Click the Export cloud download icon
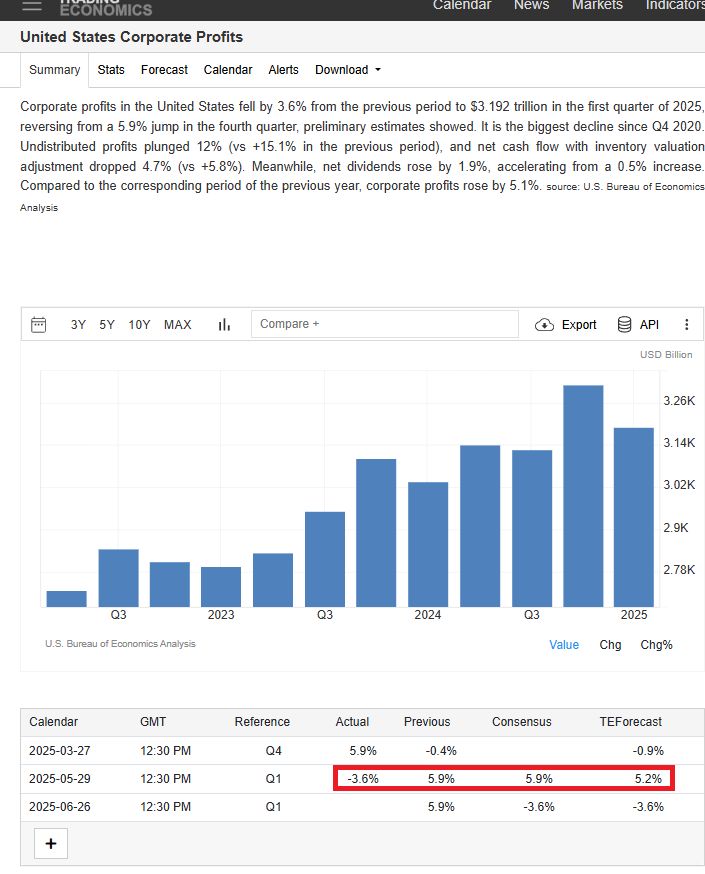 coord(544,324)
